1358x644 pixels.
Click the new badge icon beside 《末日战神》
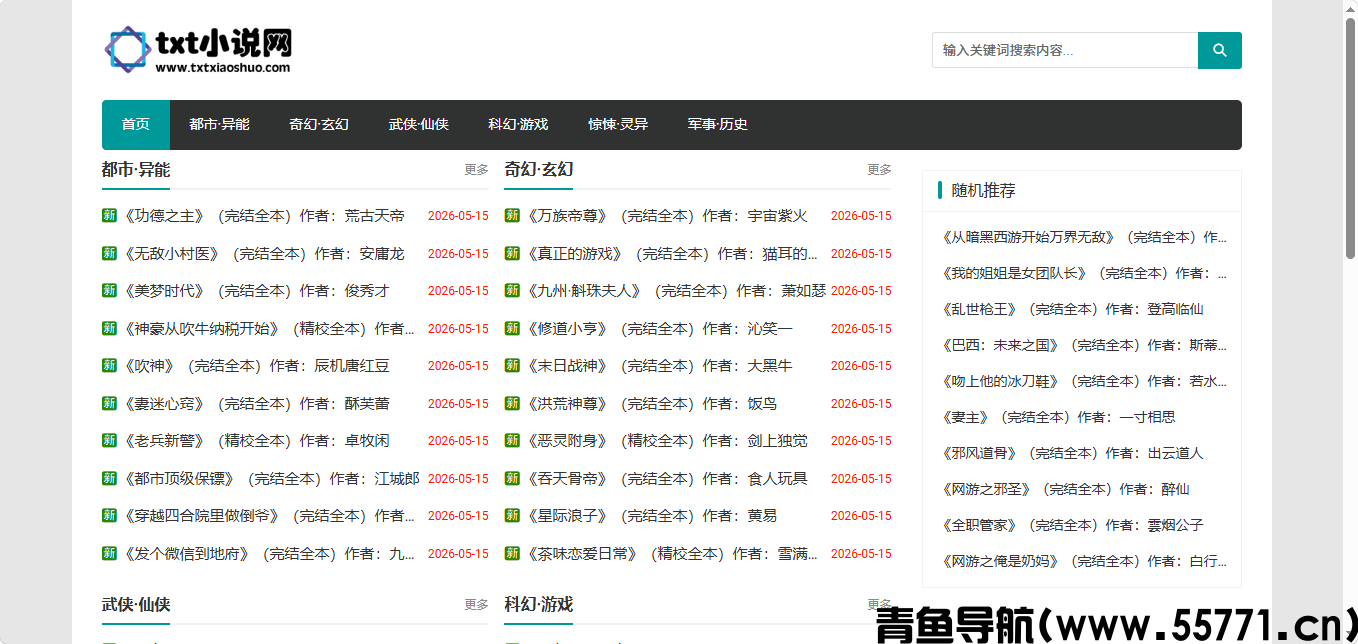click(512, 365)
